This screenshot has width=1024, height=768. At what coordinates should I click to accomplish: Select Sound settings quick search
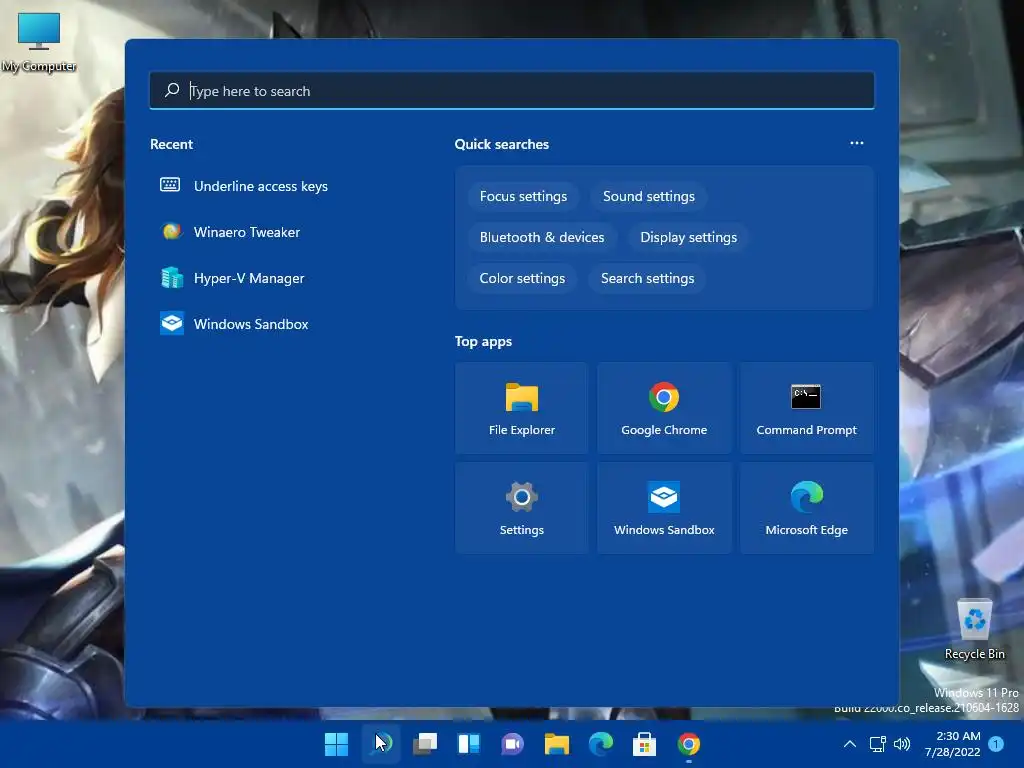tap(648, 197)
